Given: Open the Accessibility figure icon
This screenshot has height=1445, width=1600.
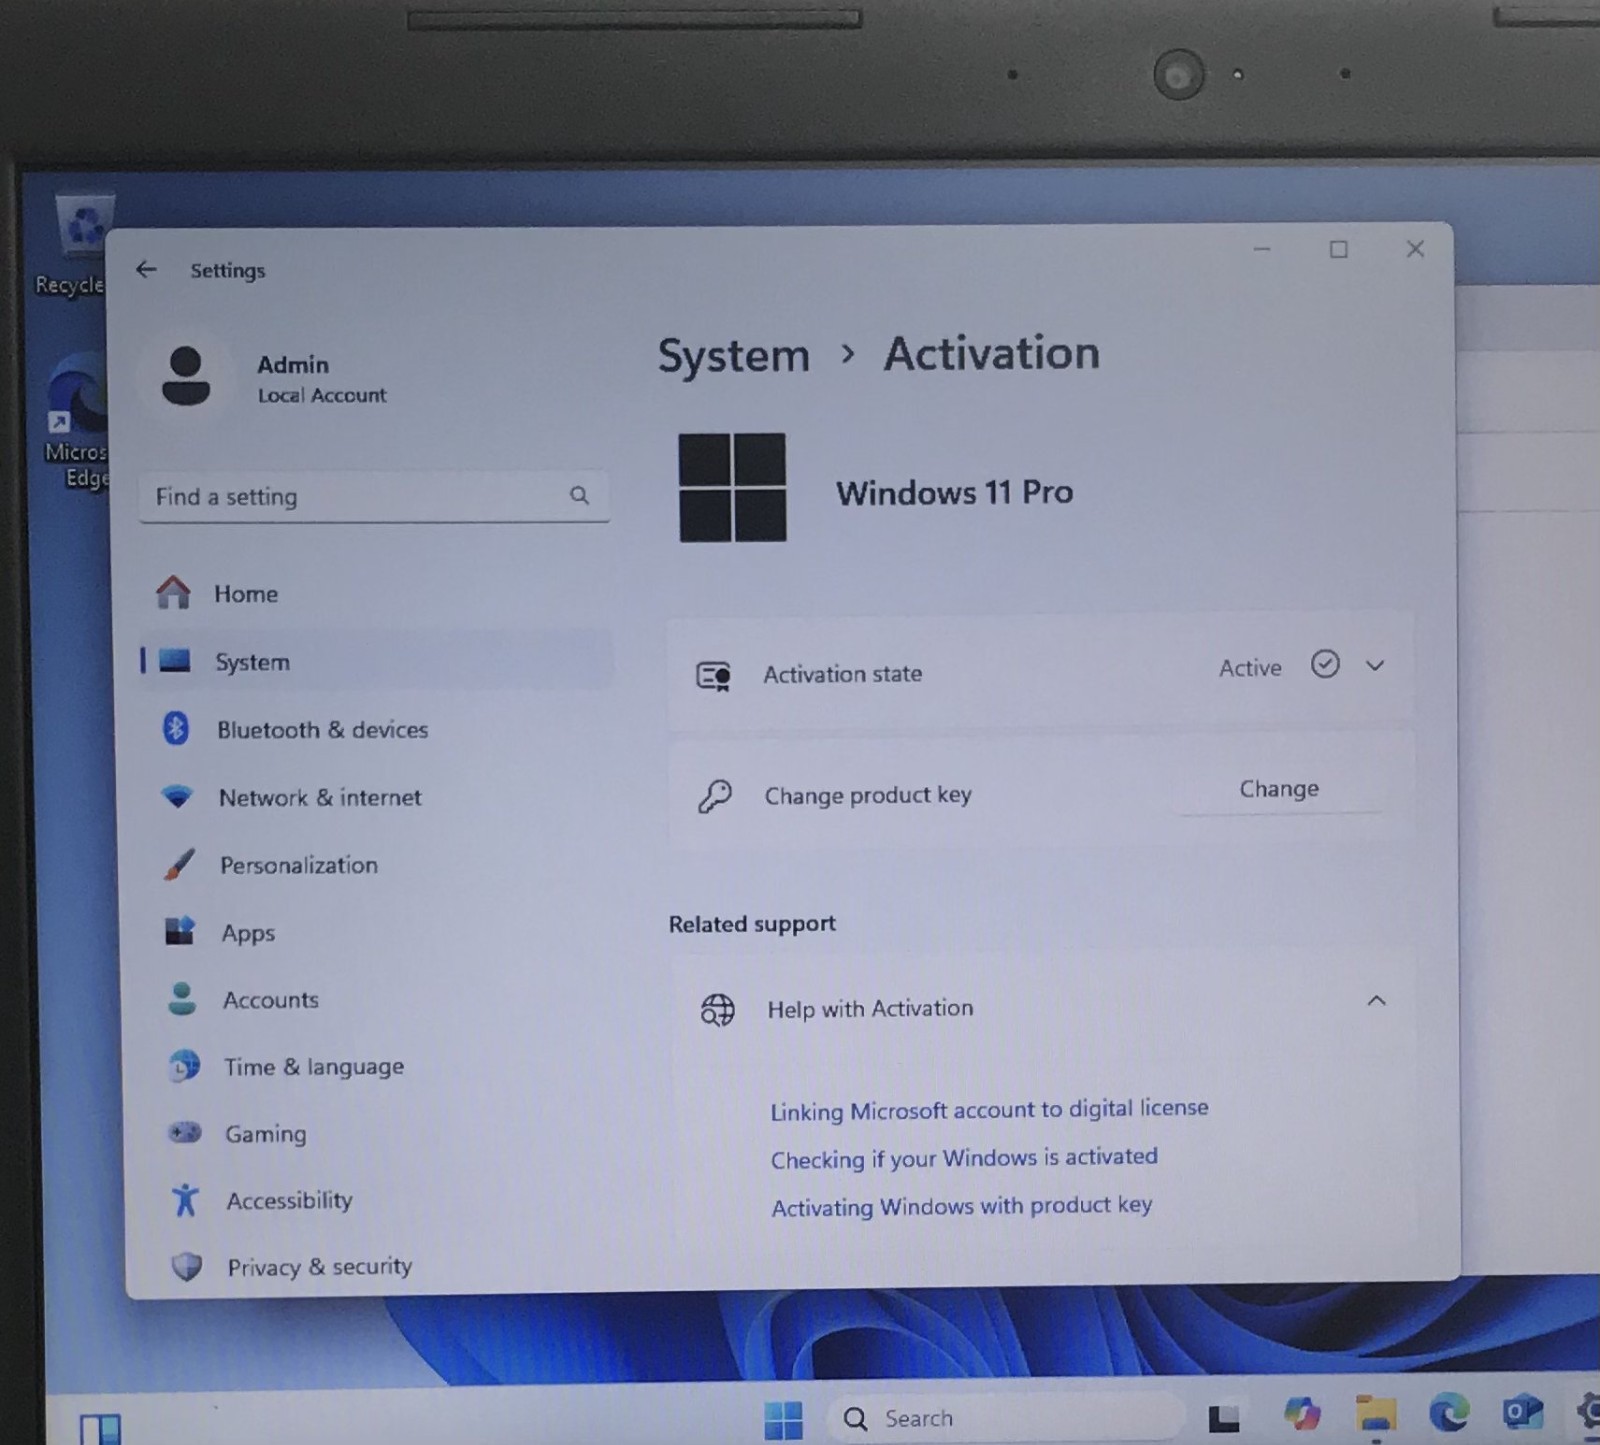Looking at the screenshot, I should click(186, 1200).
